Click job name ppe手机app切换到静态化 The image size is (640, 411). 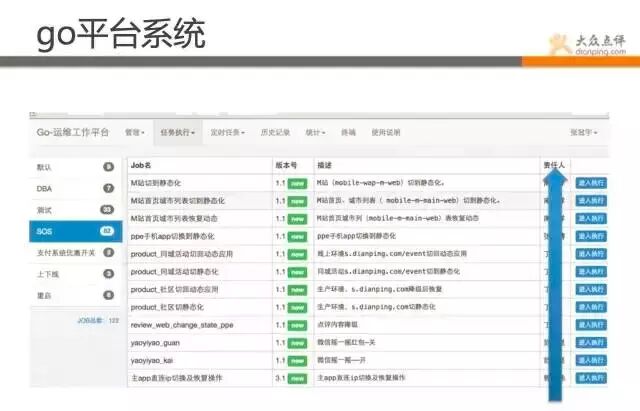coord(172,236)
